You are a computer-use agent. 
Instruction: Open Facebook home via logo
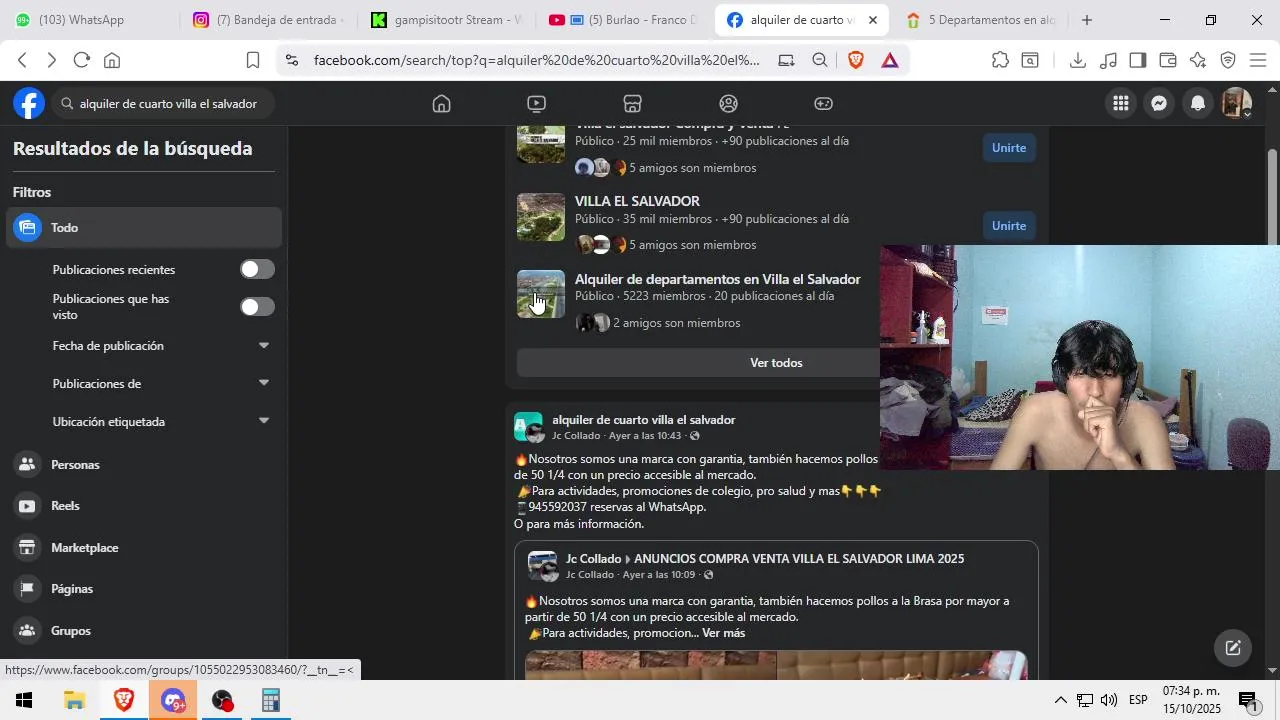point(29,103)
